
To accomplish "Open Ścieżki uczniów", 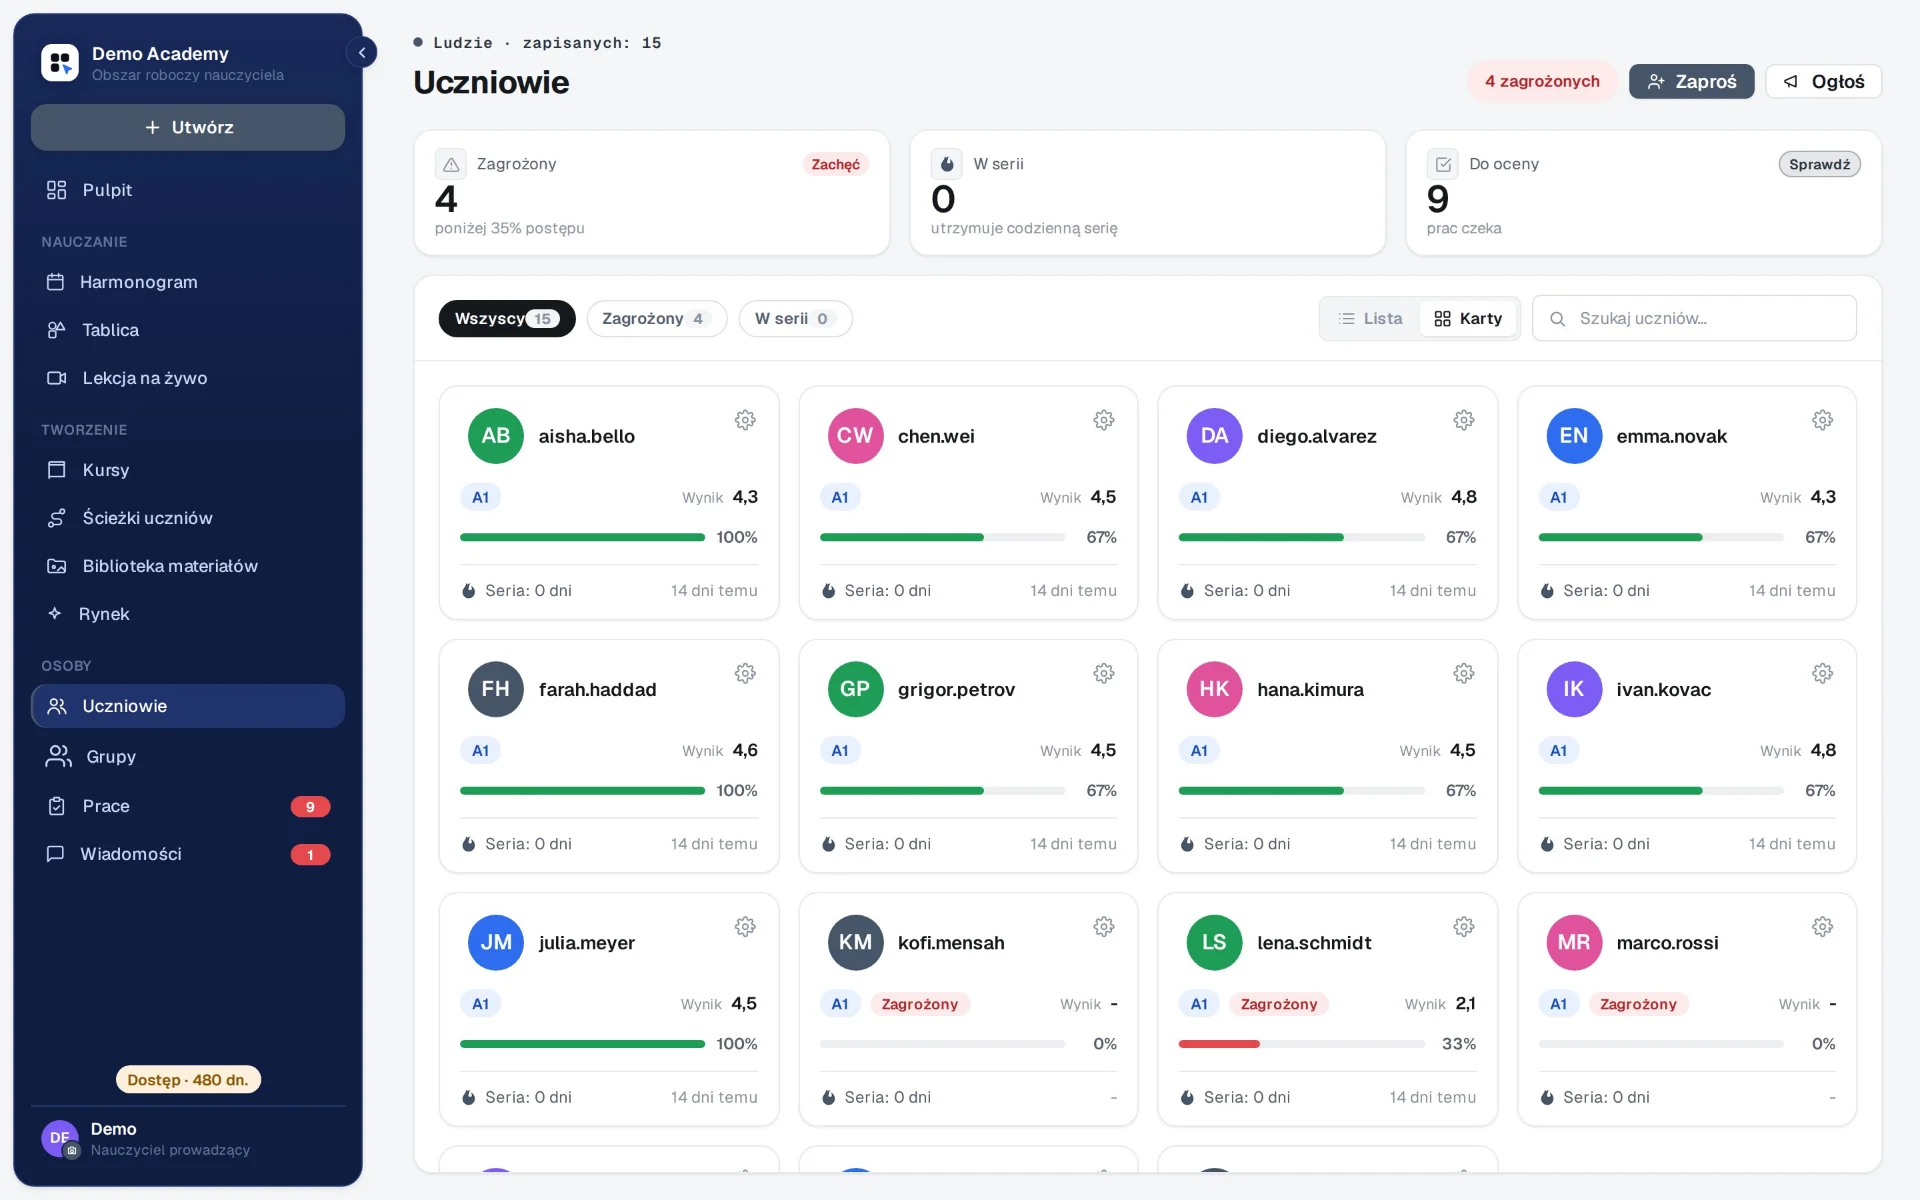I will pos(188,518).
